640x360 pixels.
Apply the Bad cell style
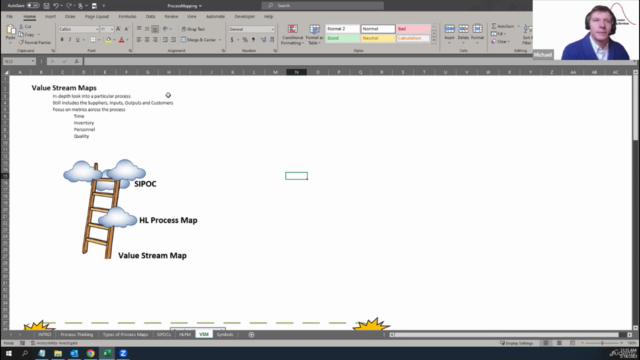[413, 29]
